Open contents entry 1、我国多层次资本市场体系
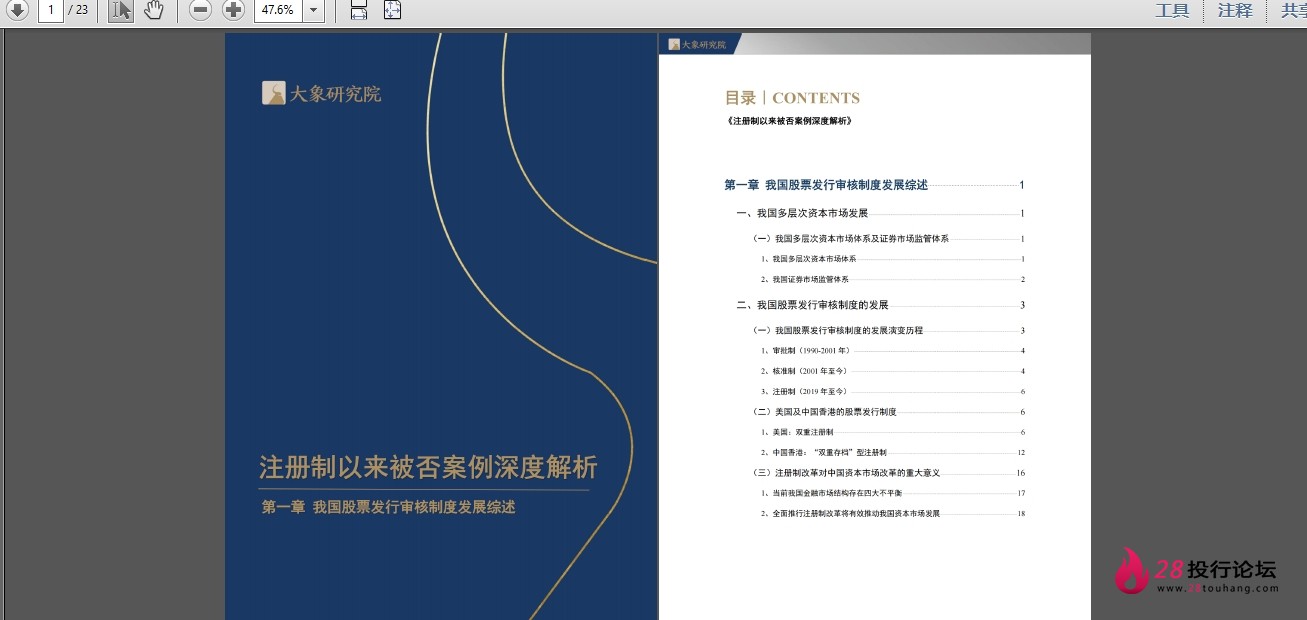Screen dimensions: 1307x620 pyautogui.click(x=892, y=259)
